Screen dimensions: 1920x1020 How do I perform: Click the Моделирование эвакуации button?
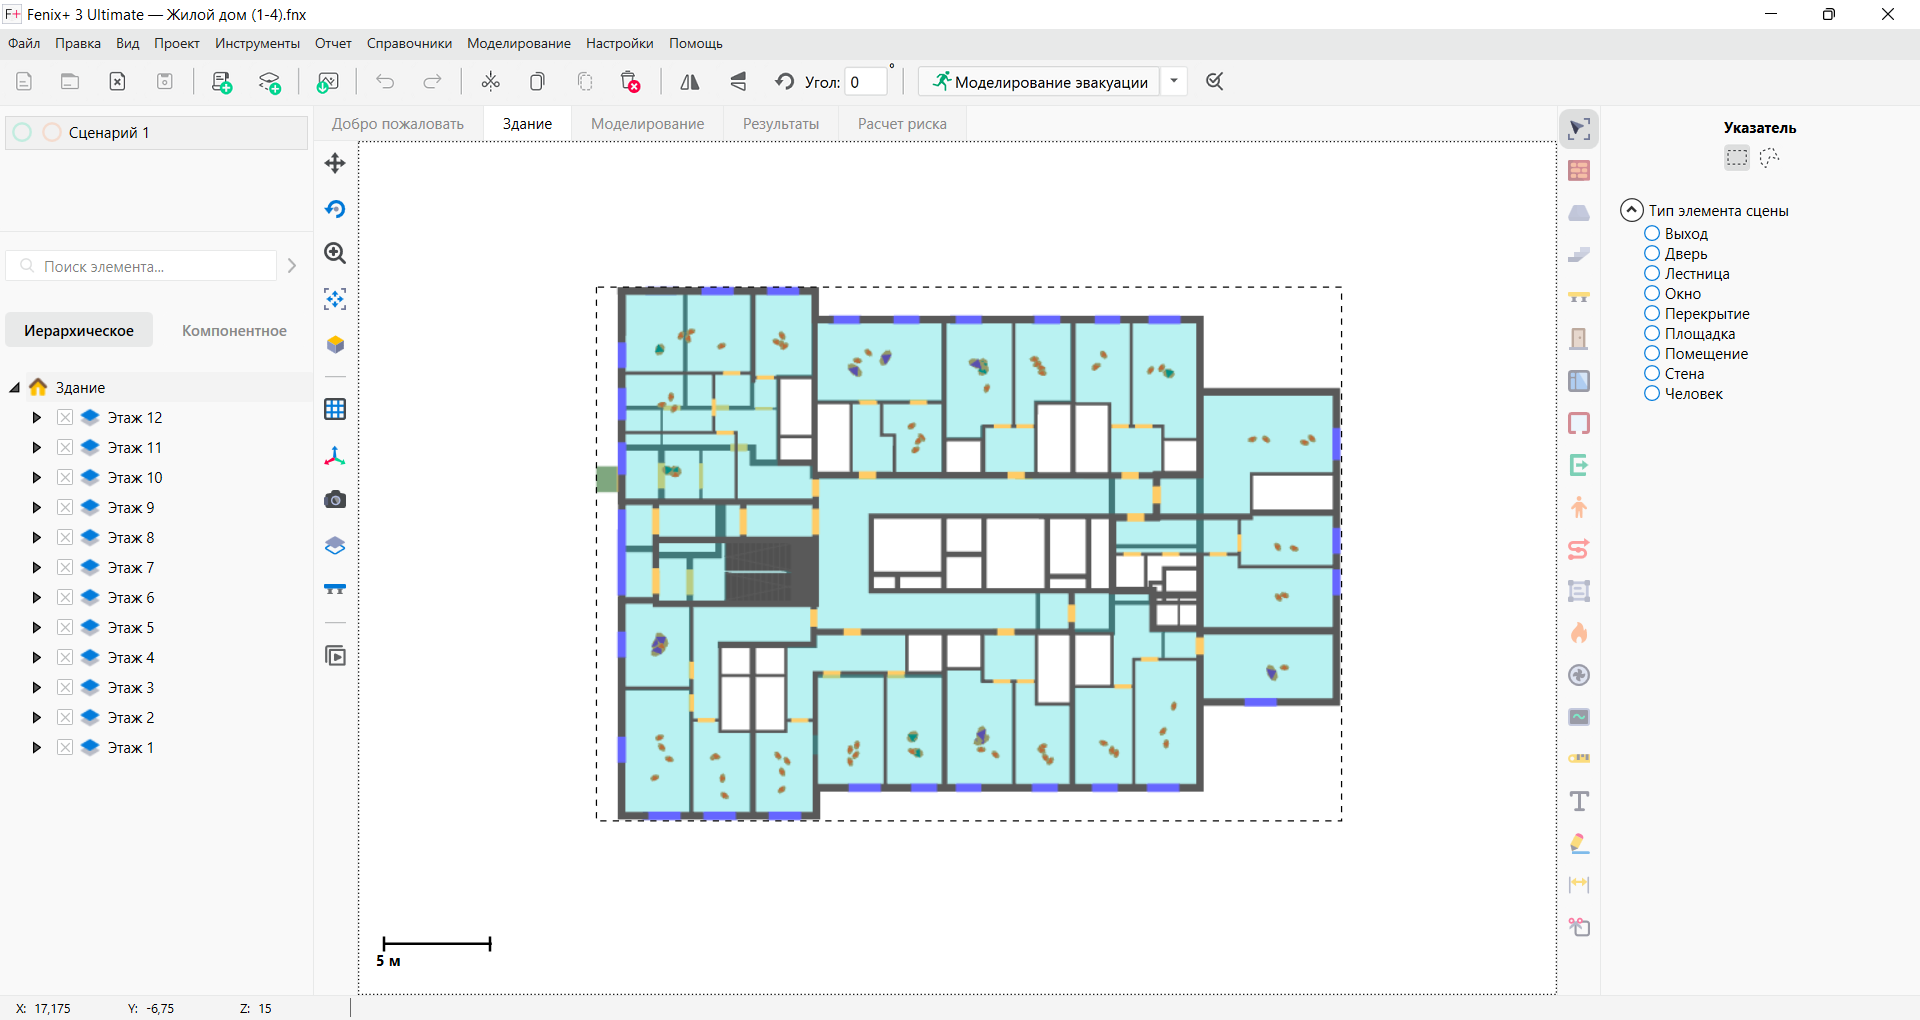pos(1040,82)
